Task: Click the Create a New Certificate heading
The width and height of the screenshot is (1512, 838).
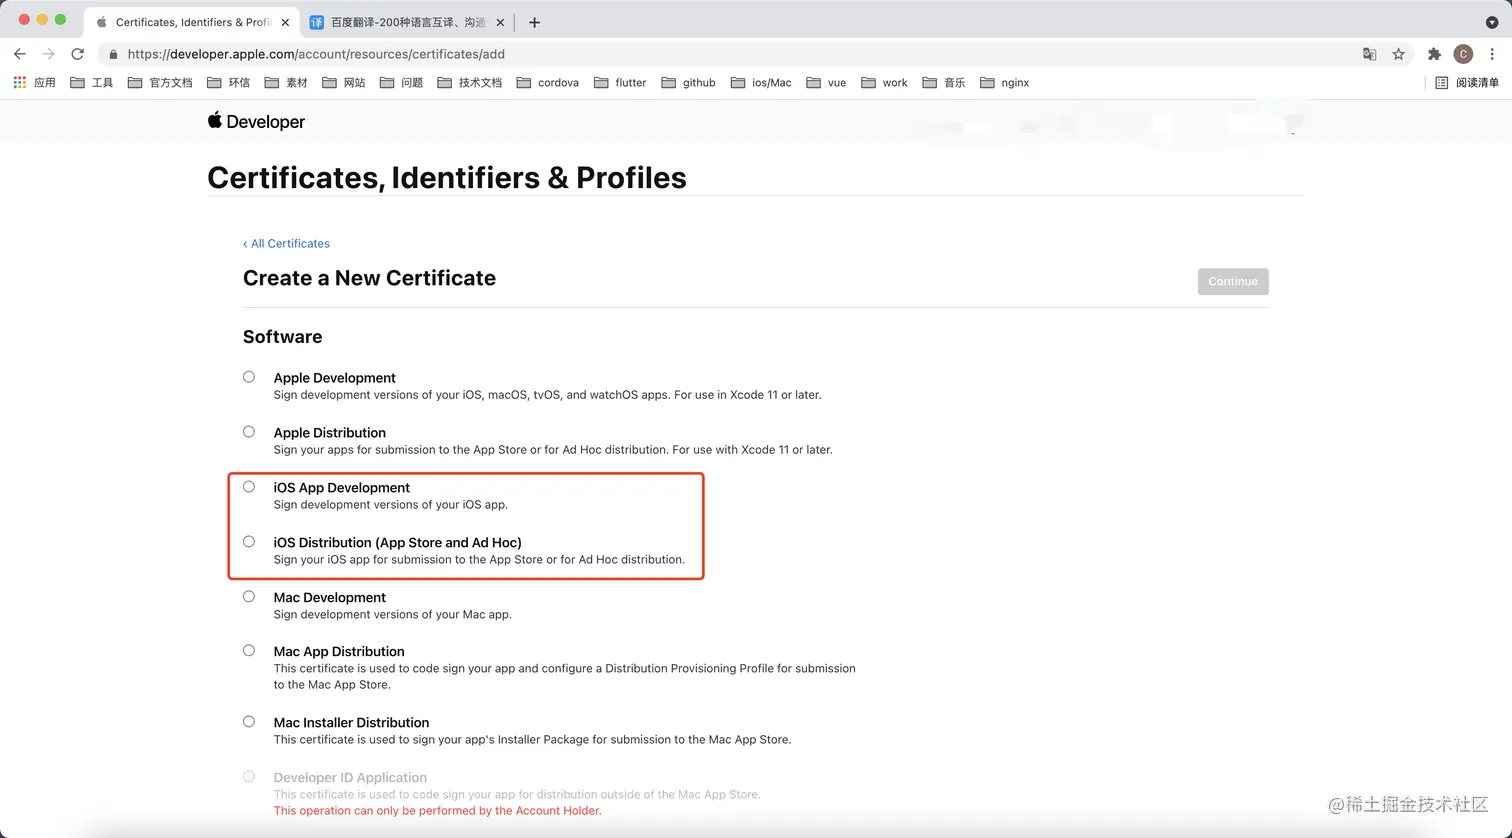Action: point(369,278)
